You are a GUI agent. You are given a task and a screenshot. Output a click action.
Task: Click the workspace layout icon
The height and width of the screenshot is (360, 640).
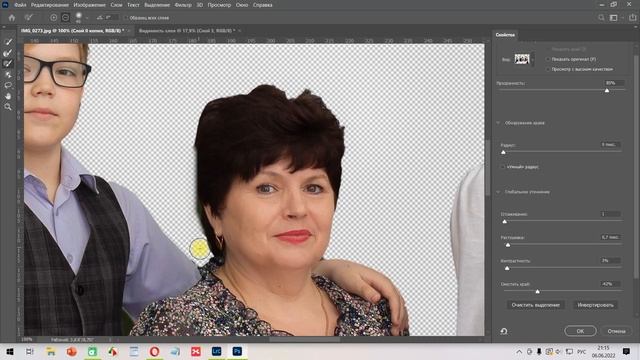pyautogui.click(x=613, y=18)
